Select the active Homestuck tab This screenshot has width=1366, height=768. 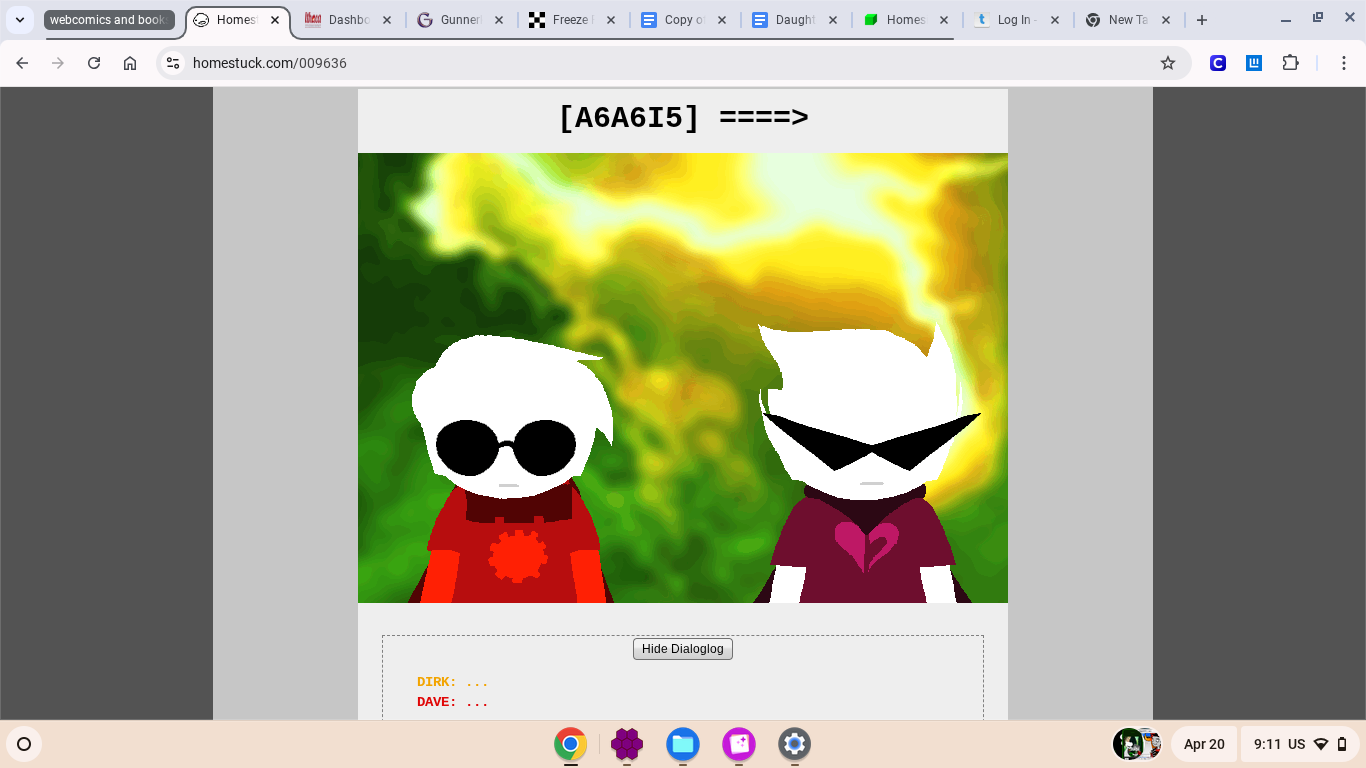tap(238, 20)
